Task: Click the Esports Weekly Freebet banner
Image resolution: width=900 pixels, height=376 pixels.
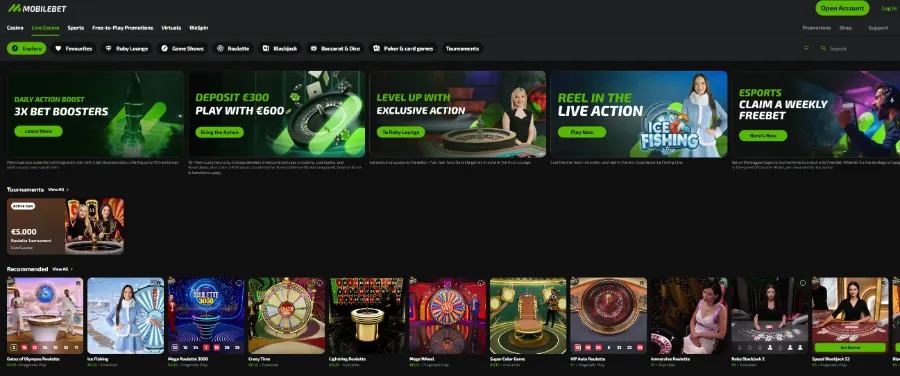Action: [816, 114]
